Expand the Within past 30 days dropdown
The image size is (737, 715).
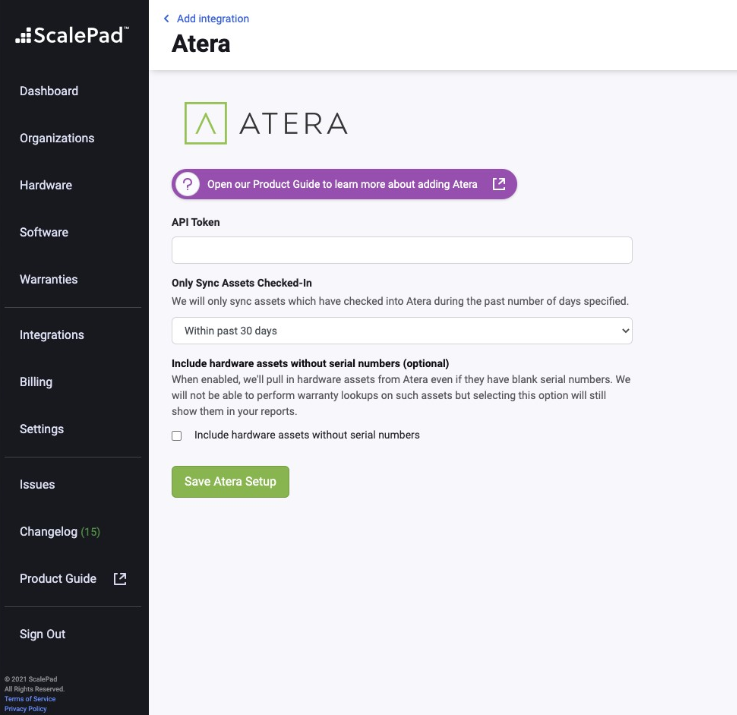[402, 330]
